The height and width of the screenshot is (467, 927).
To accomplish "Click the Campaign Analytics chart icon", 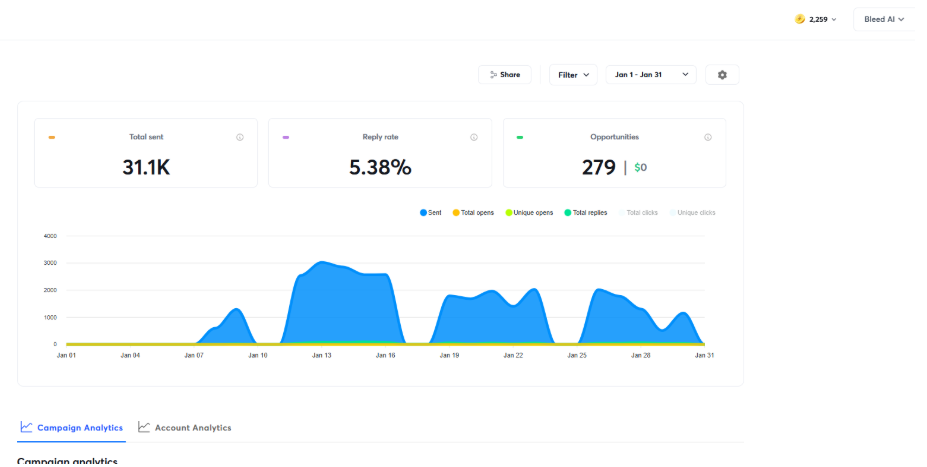I will tap(26, 427).
